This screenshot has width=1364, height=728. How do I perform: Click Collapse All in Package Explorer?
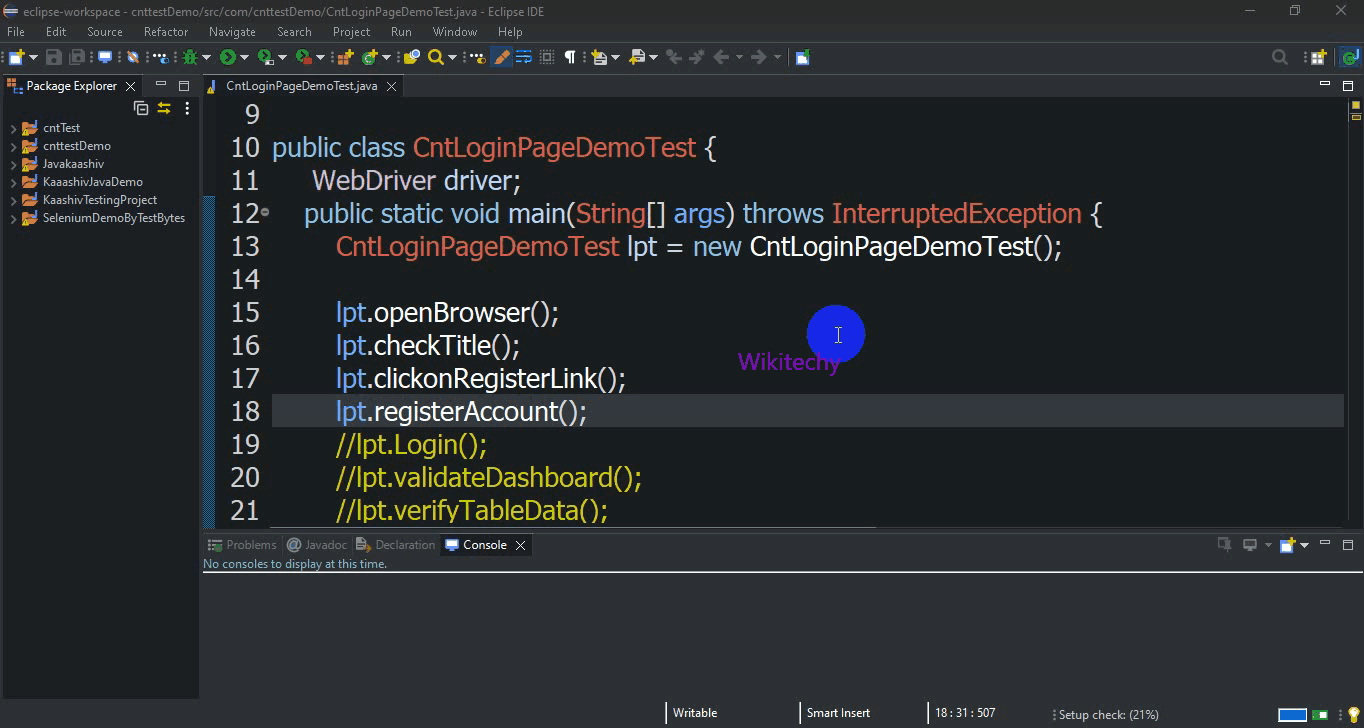coord(141,108)
